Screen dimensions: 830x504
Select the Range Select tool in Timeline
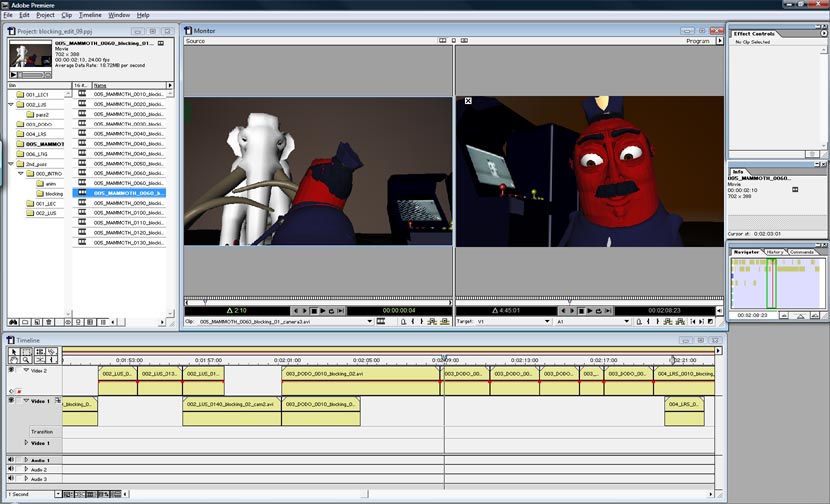pos(26,352)
